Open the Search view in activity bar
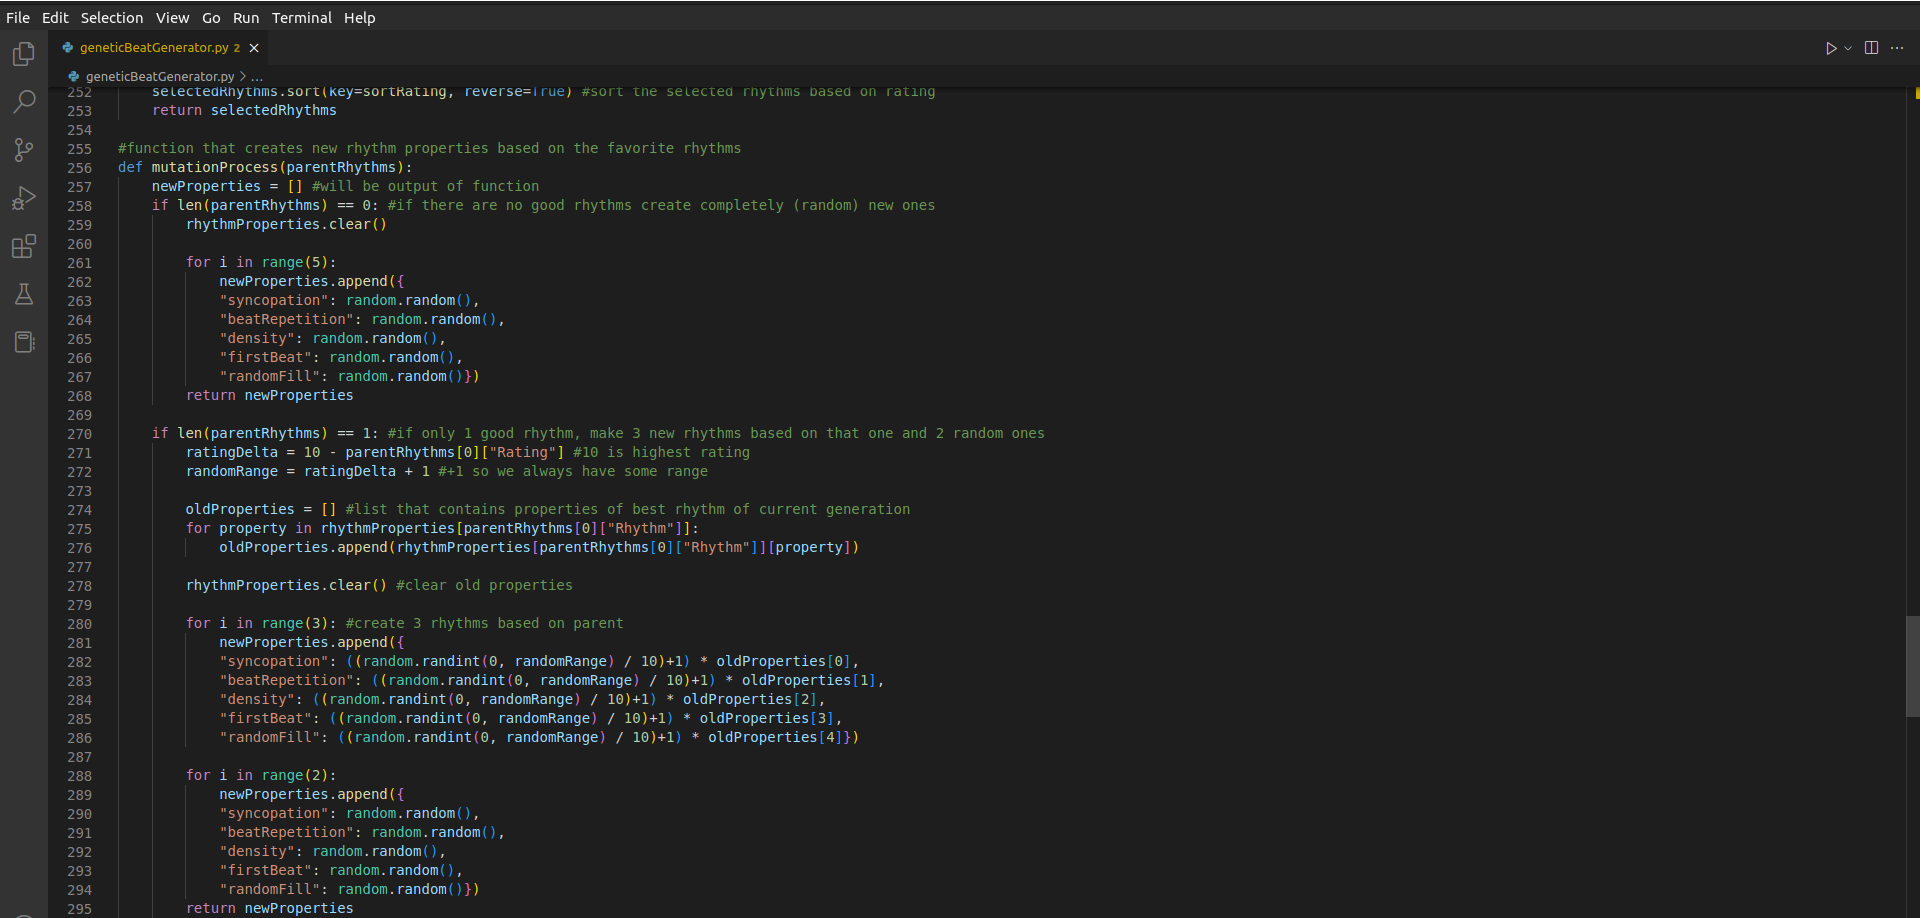 24,102
